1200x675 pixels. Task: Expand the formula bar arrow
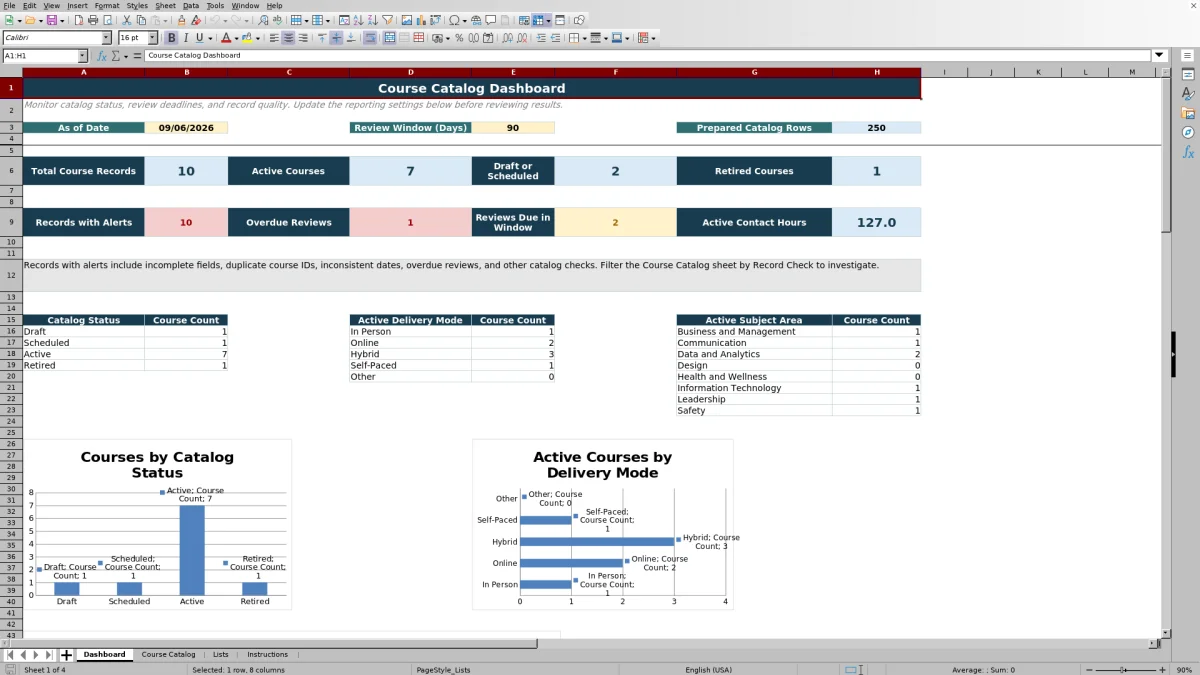[x=1159, y=56]
